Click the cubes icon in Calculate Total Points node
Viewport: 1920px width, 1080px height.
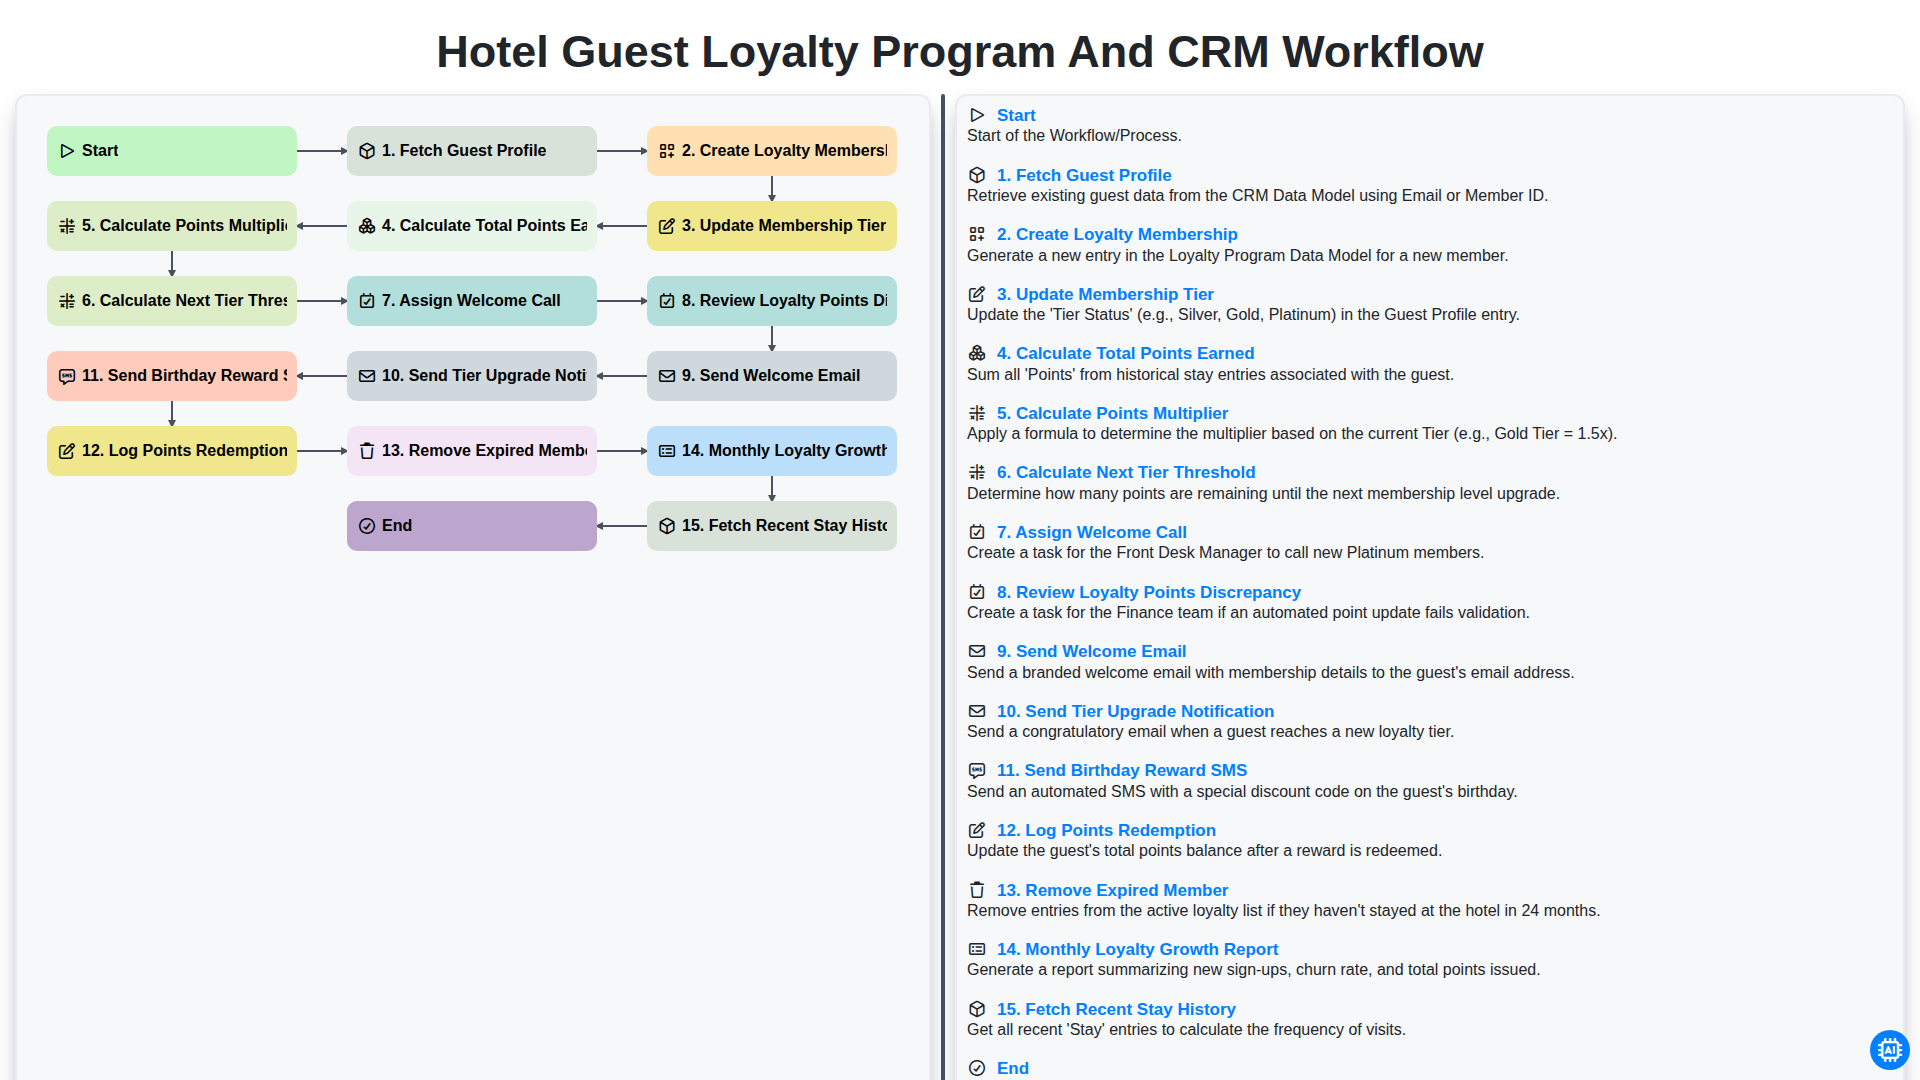tap(367, 226)
